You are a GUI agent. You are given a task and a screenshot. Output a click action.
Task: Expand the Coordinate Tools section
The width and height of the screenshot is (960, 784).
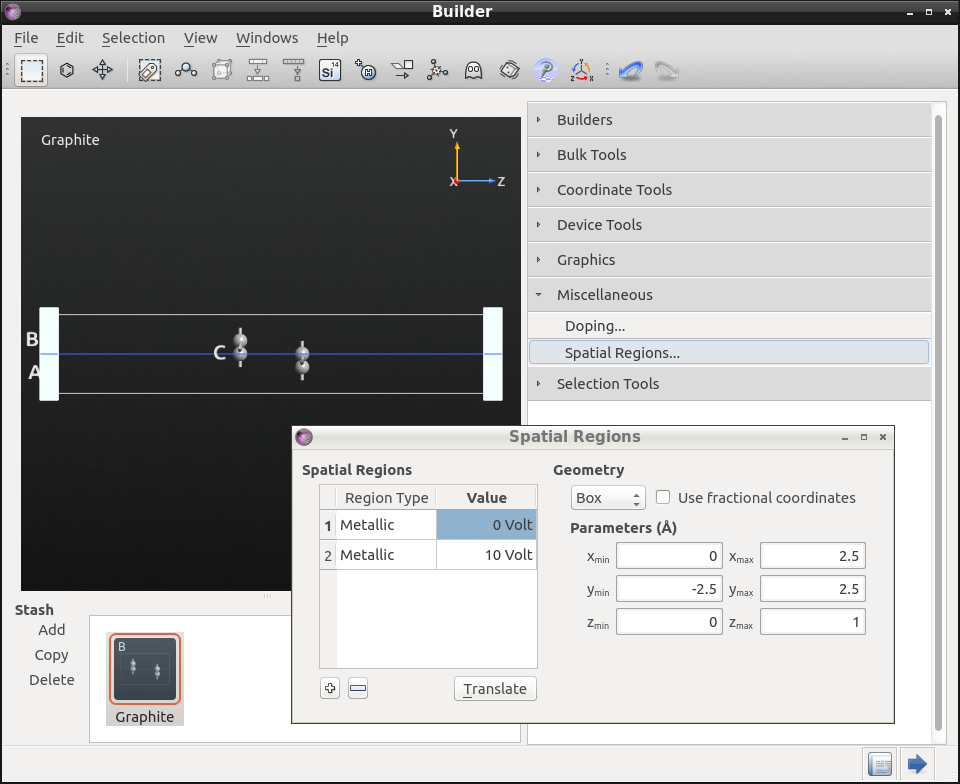click(729, 190)
